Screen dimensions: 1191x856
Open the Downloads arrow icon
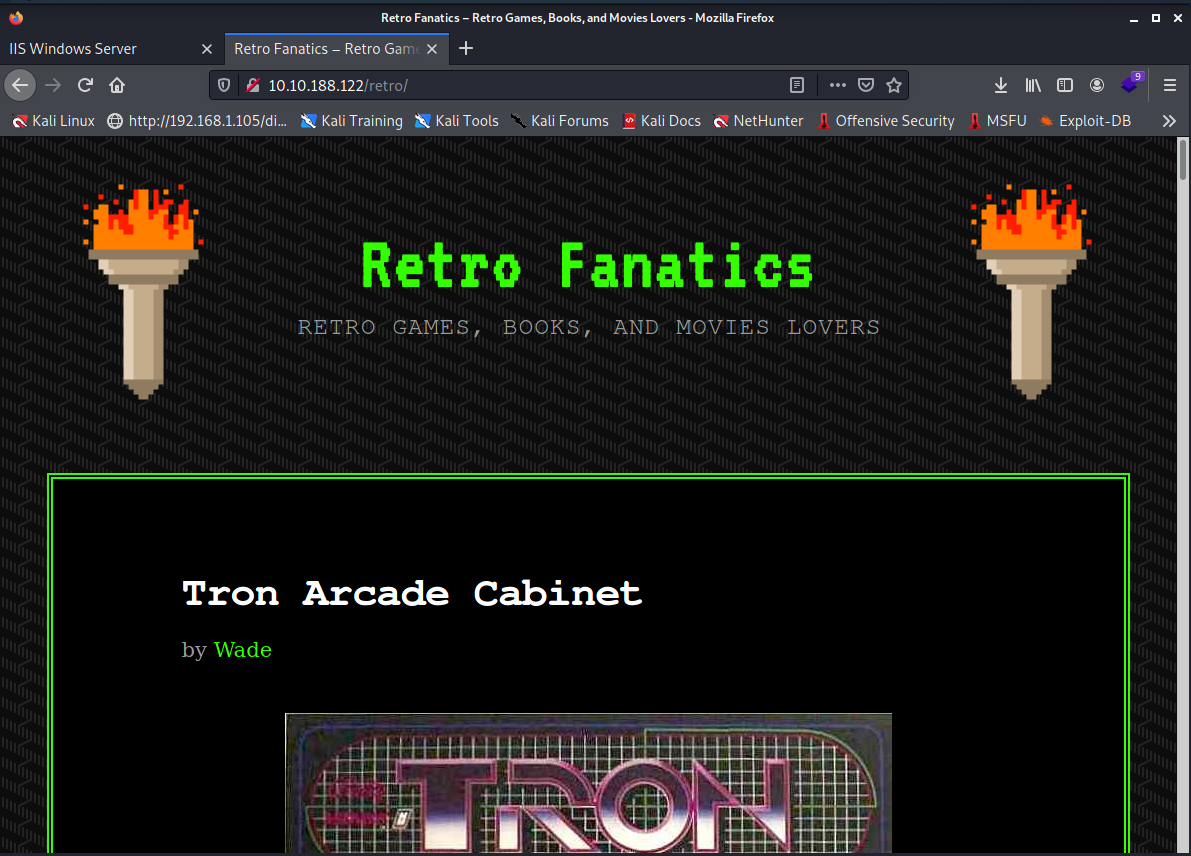1000,85
